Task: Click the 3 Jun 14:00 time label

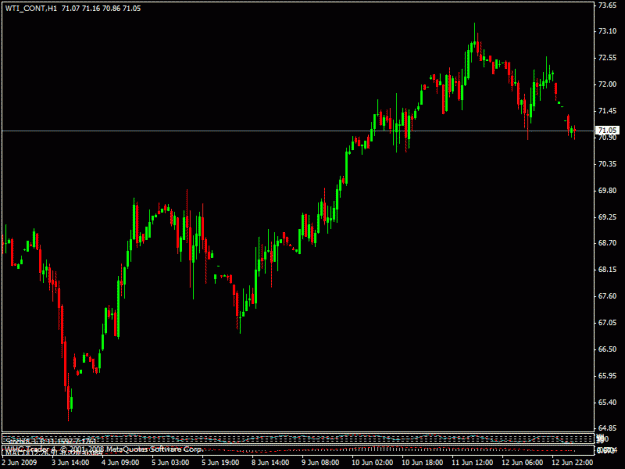Action: coord(70,463)
